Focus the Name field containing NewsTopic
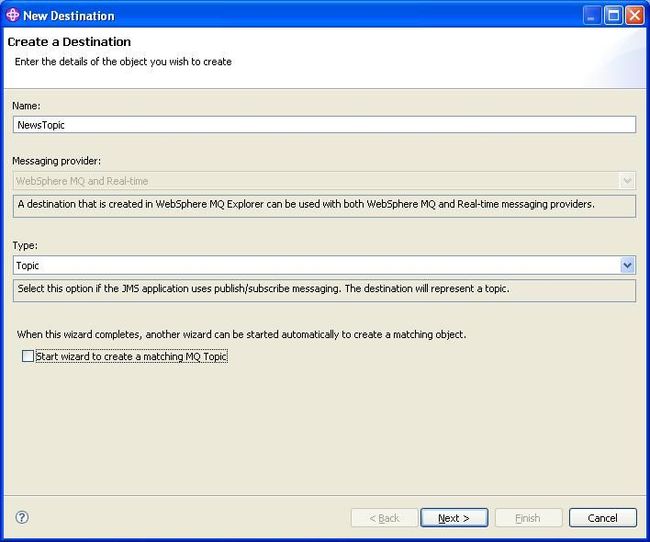The width and height of the screenshot is (650, 542). pyautogui.click(x=324, y=125)
